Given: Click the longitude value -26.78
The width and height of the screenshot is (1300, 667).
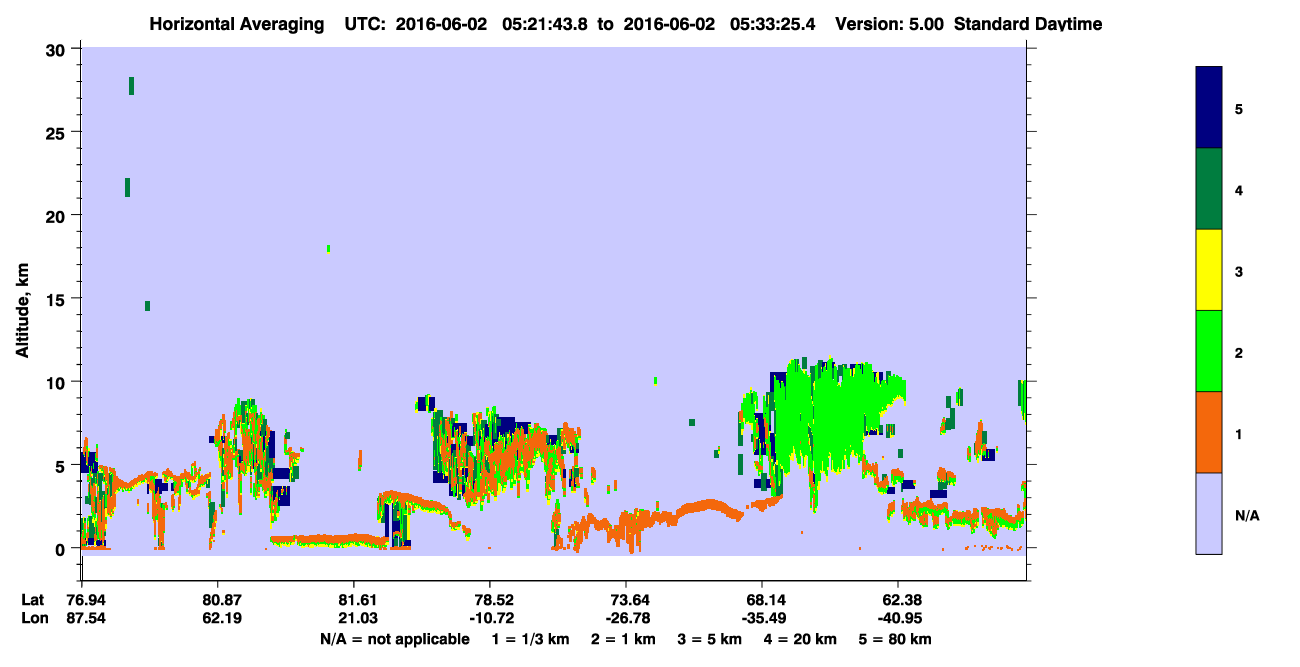Looking at the screenshot, I should click(x=626, y=618).
